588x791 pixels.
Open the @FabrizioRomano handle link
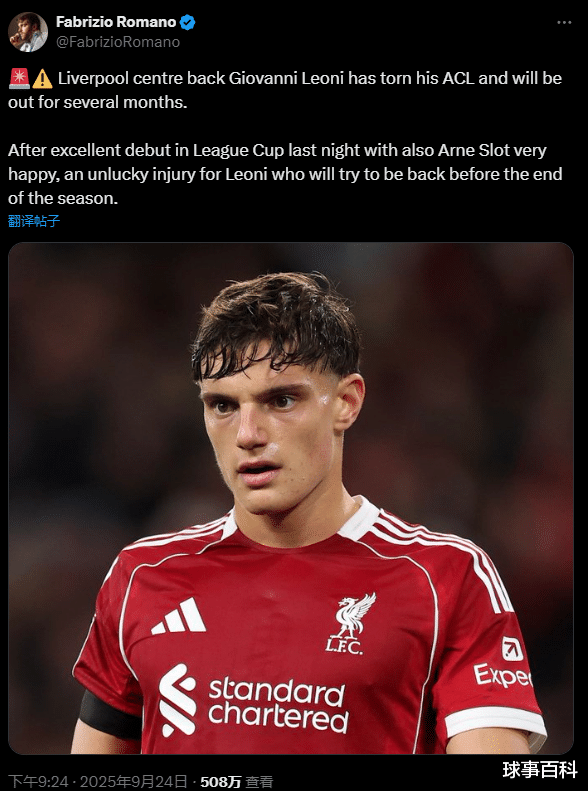pyautogui.click(x=118, y=42)
